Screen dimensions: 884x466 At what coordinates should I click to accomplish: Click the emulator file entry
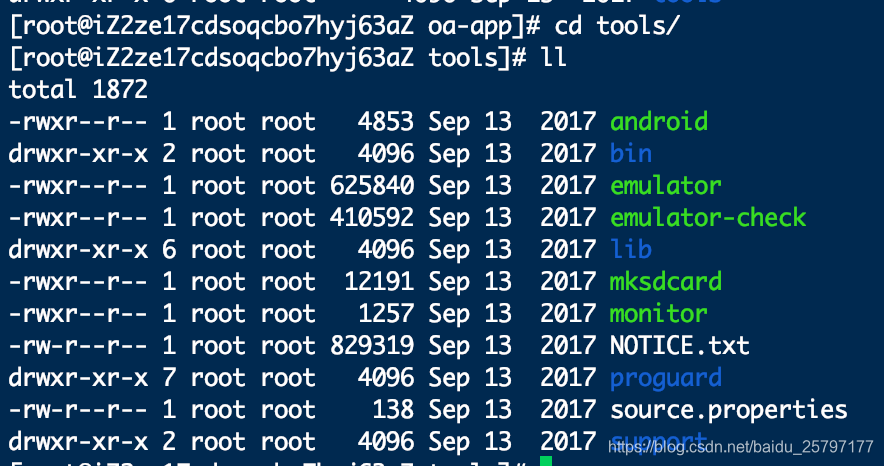(x=666, y=185)
